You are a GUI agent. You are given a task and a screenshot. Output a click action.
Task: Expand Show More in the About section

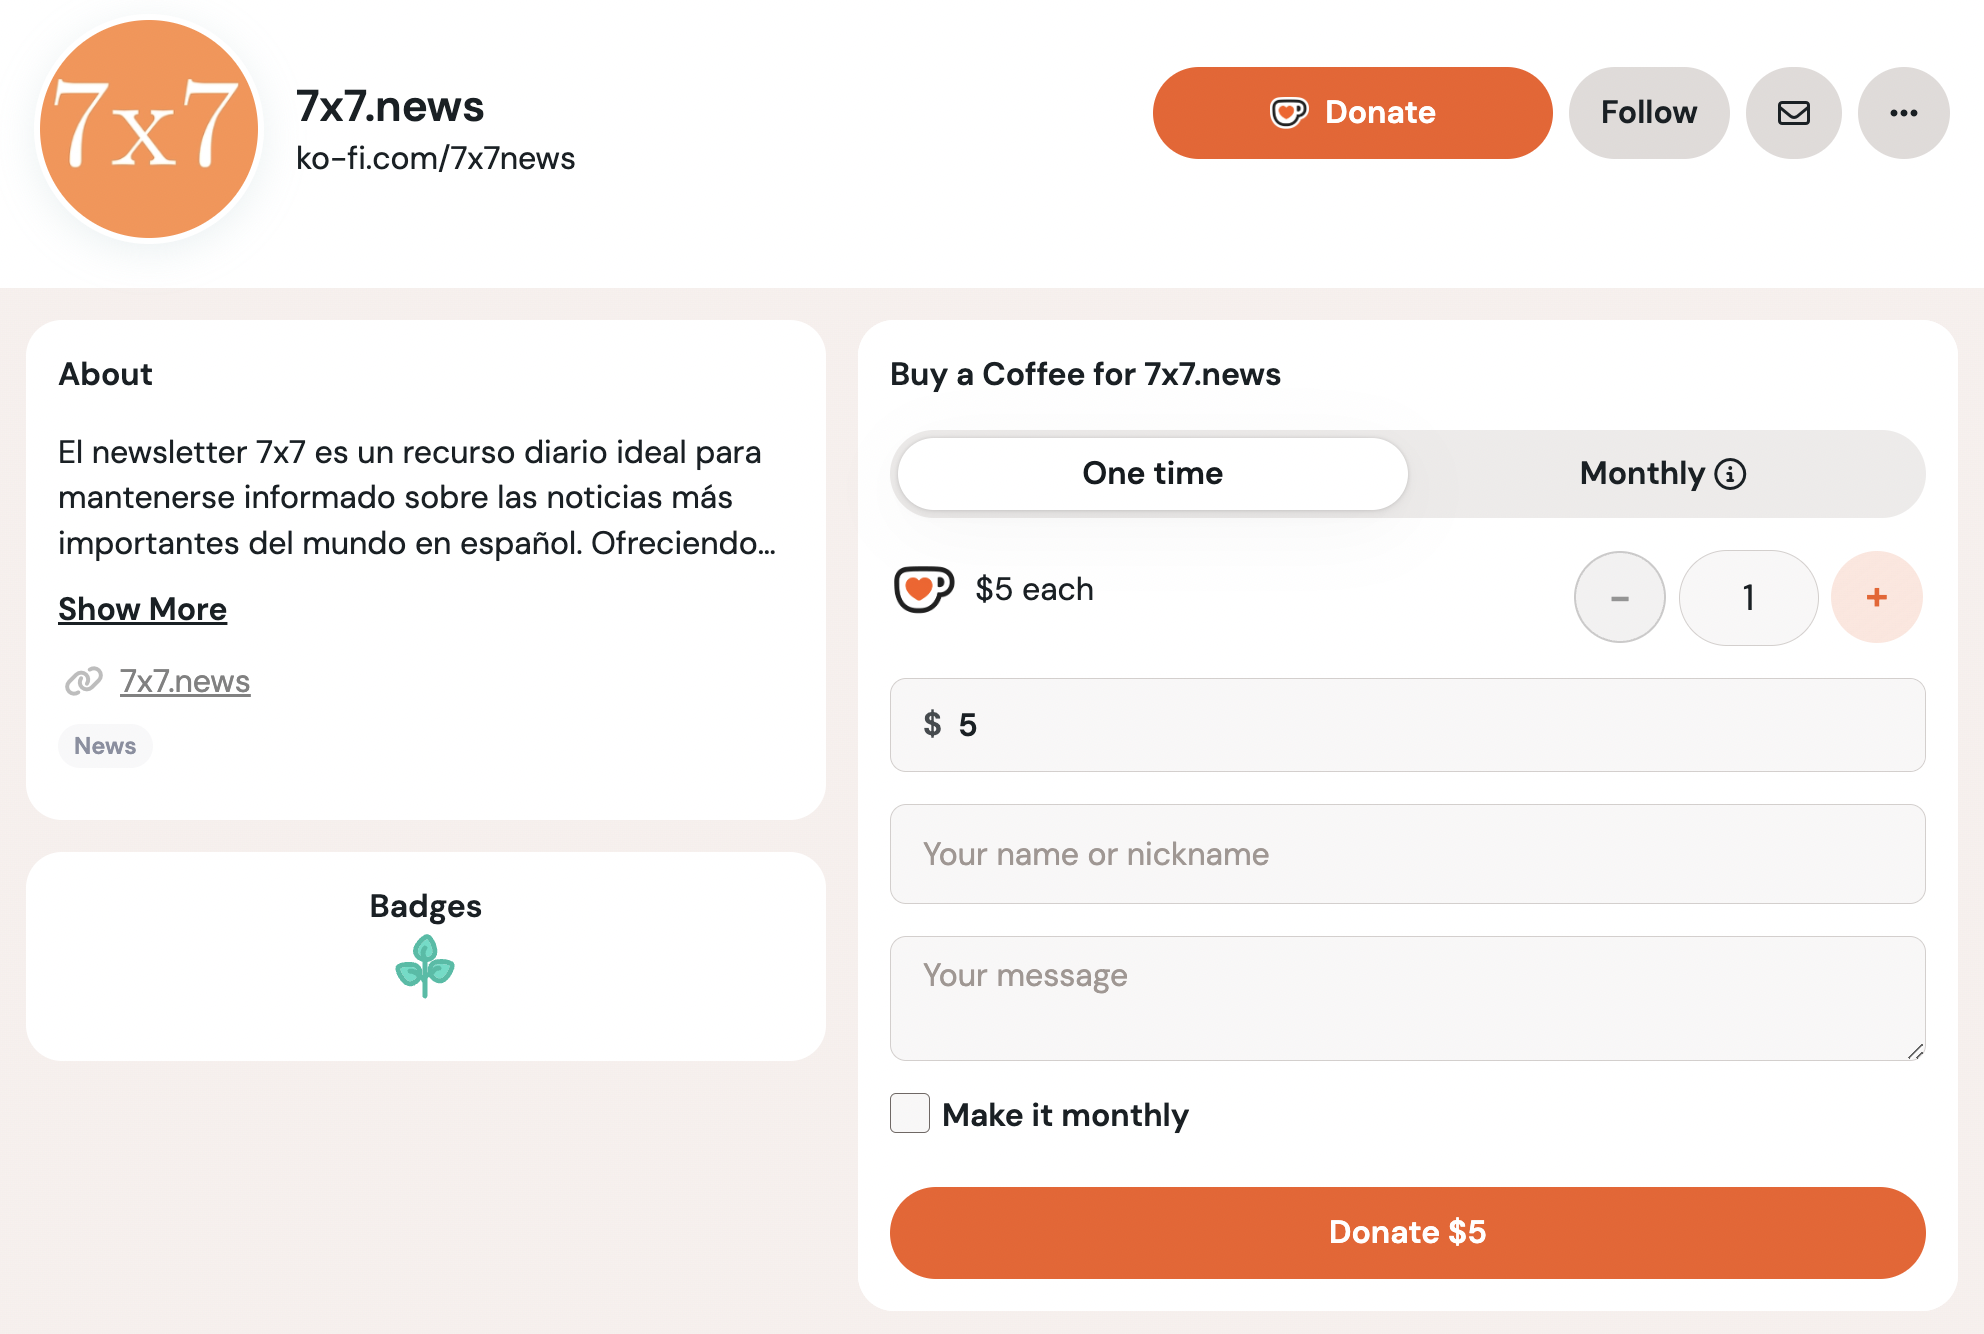point(141,607)
